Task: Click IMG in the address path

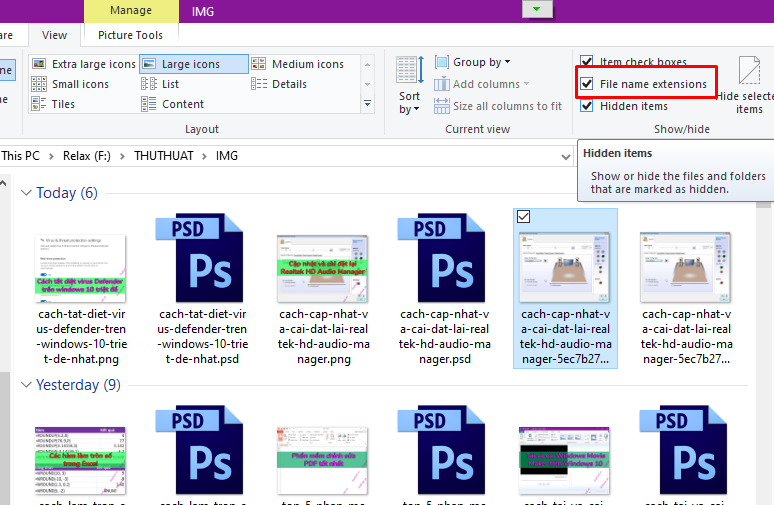Action: [x=227, y=156]
